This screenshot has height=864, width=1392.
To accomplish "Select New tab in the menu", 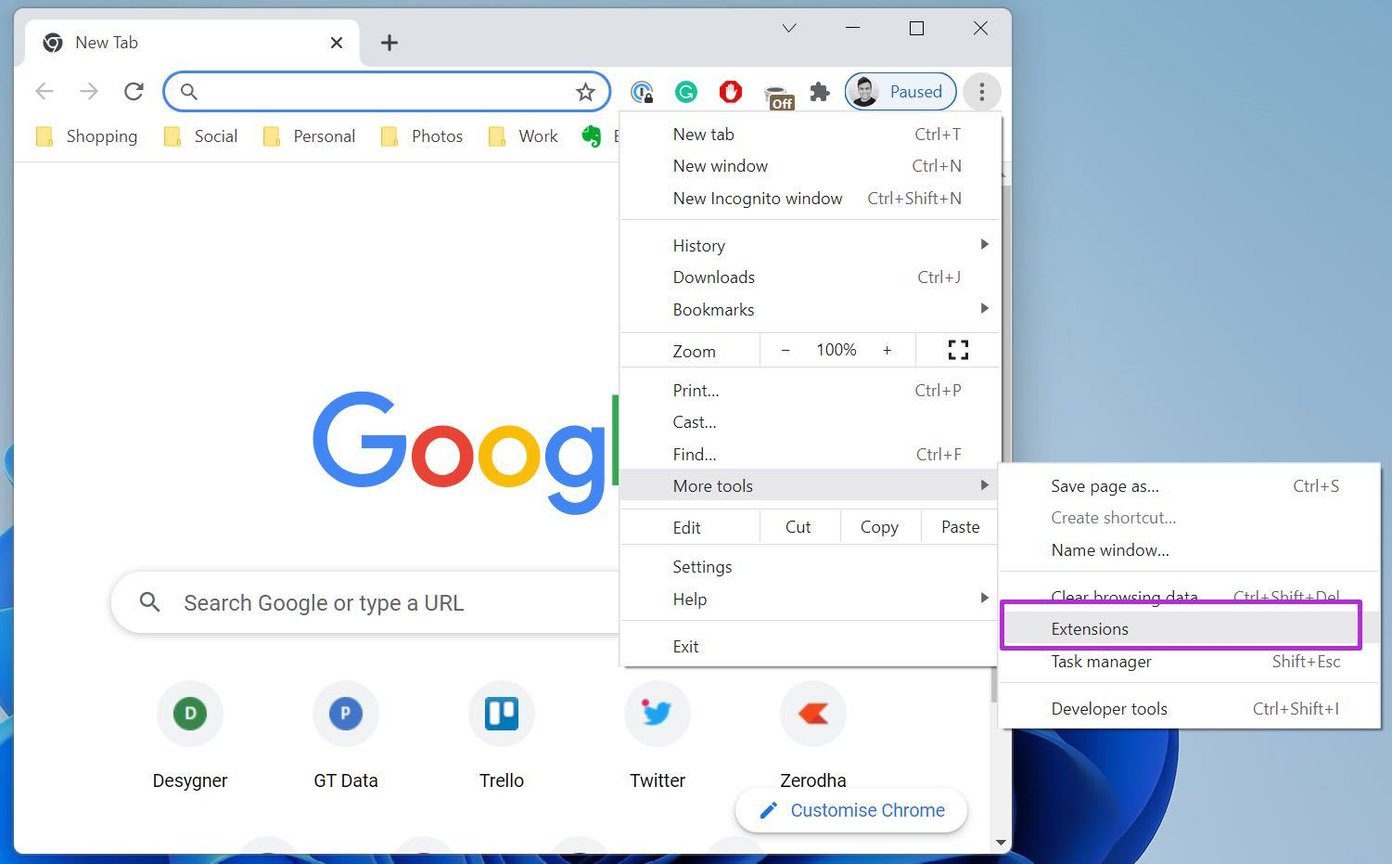I will point(809,134).
